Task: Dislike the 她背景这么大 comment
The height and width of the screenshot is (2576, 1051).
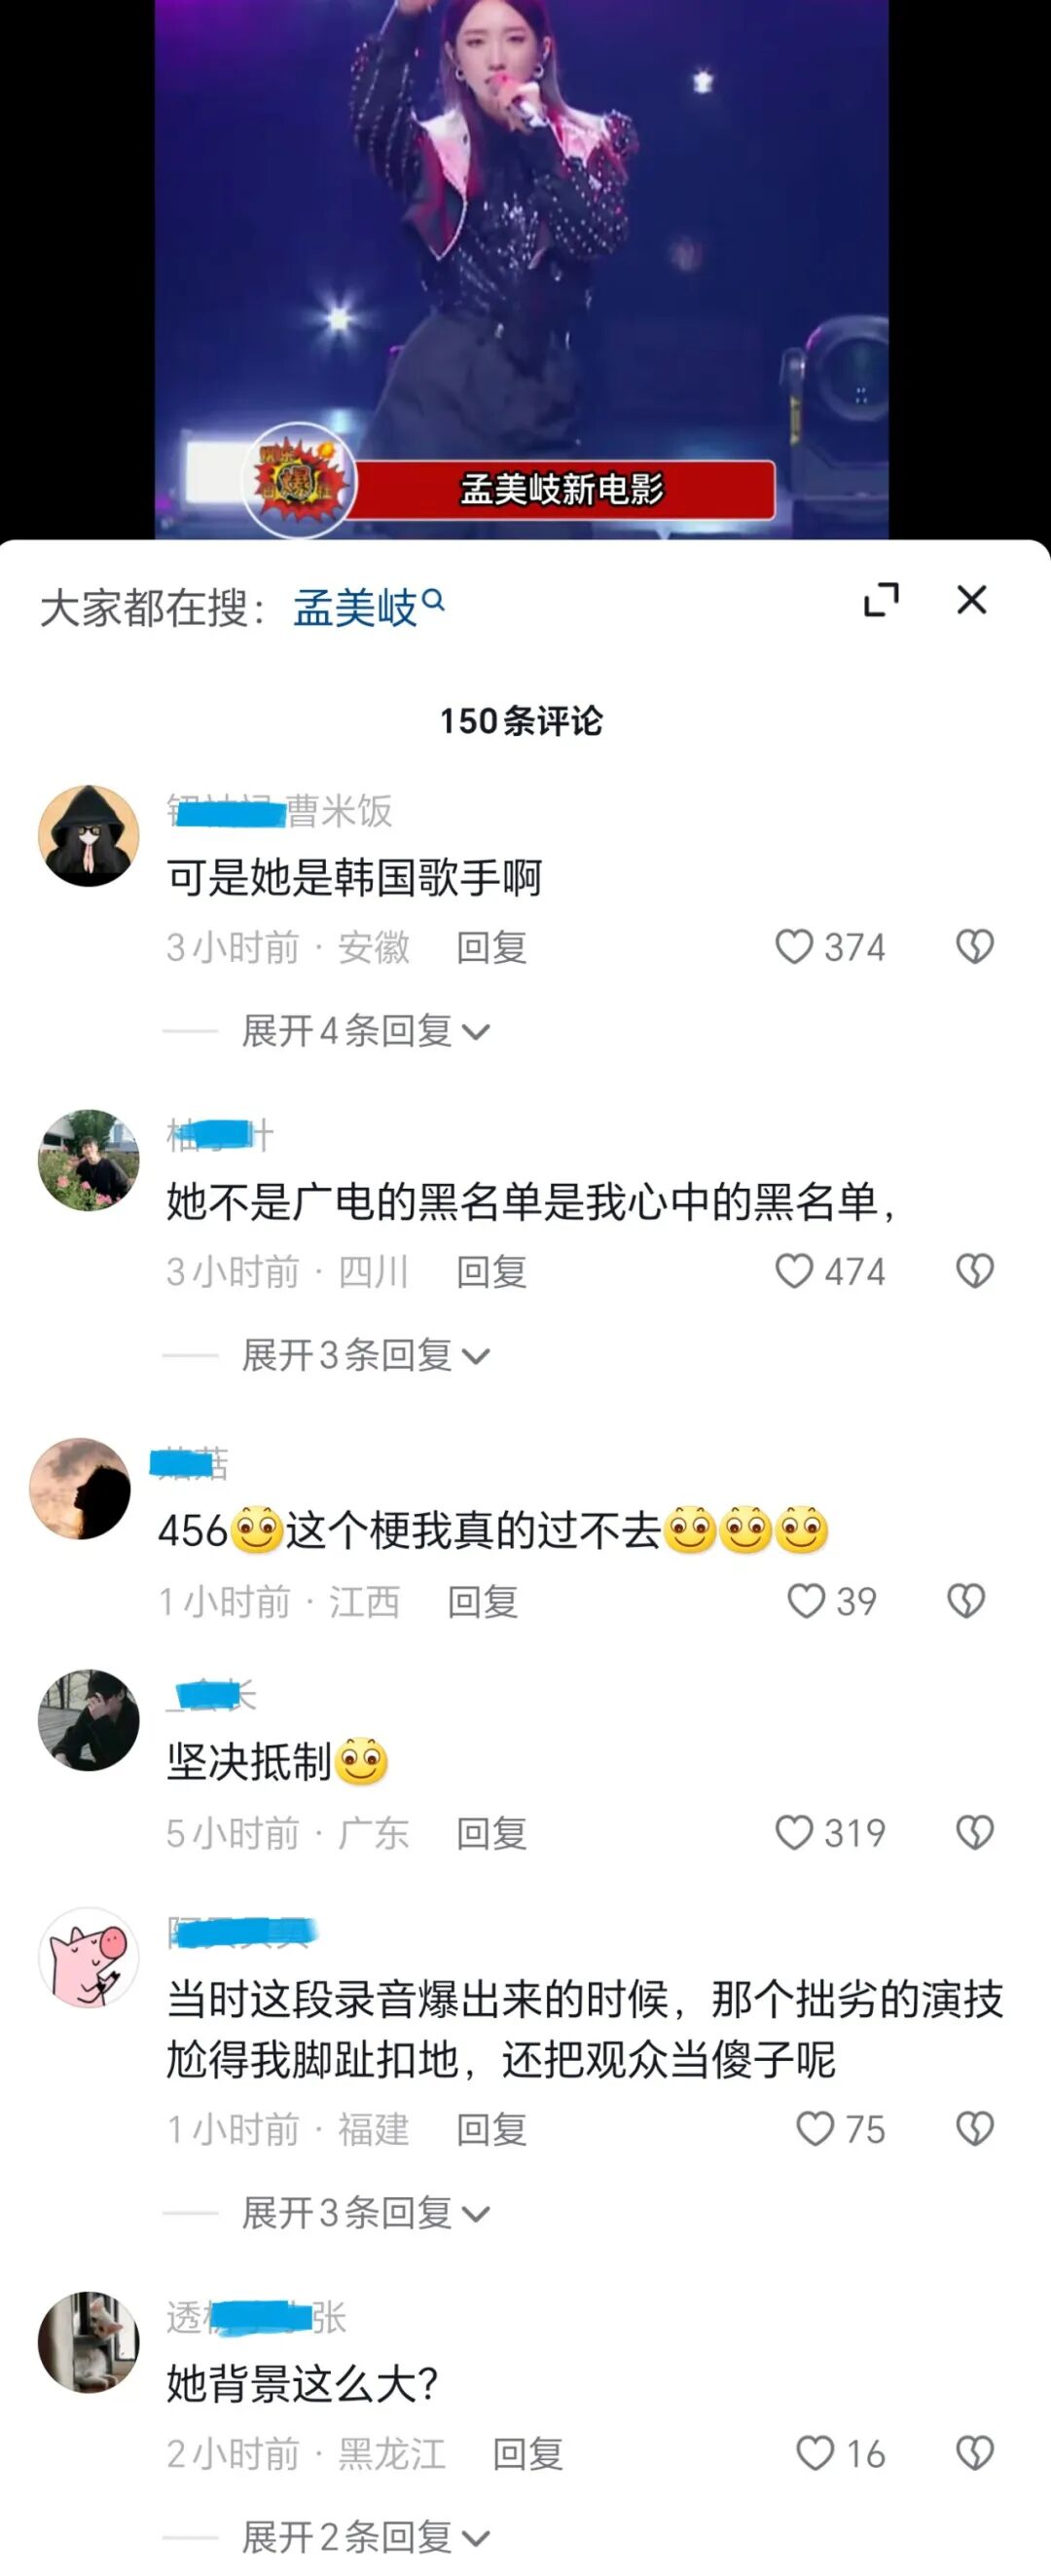Action: point(974,2453)
